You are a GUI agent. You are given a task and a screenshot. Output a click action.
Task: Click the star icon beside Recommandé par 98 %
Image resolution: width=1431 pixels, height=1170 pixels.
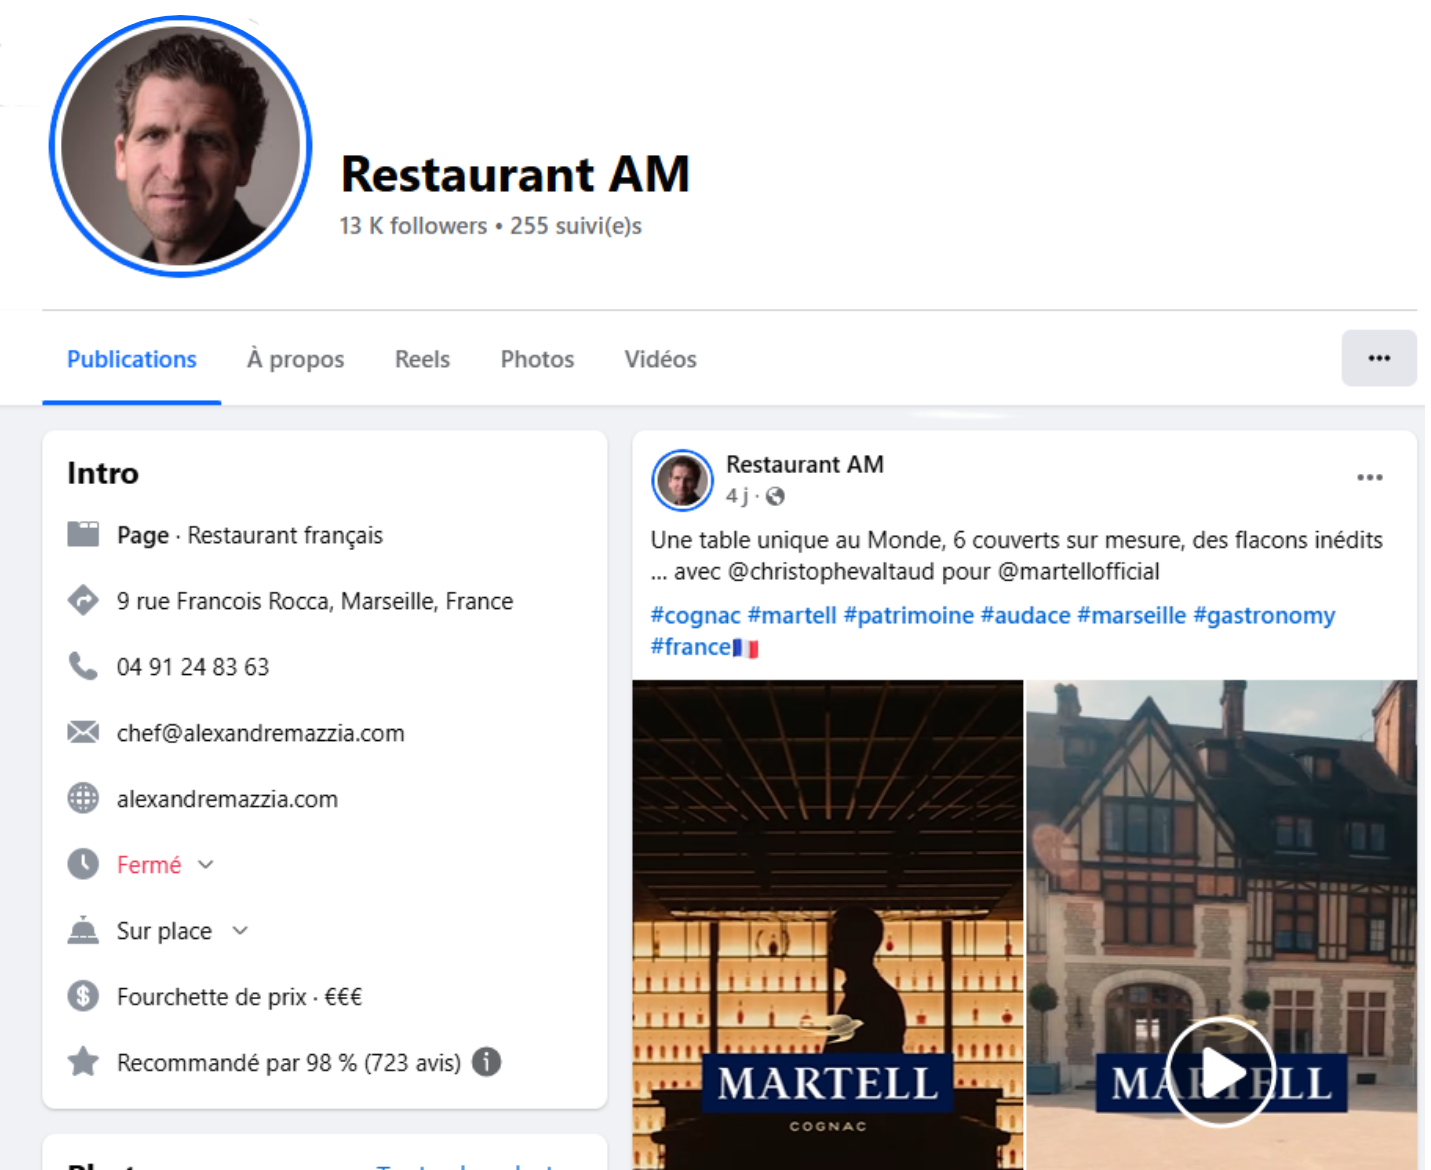pos(83,1063)
